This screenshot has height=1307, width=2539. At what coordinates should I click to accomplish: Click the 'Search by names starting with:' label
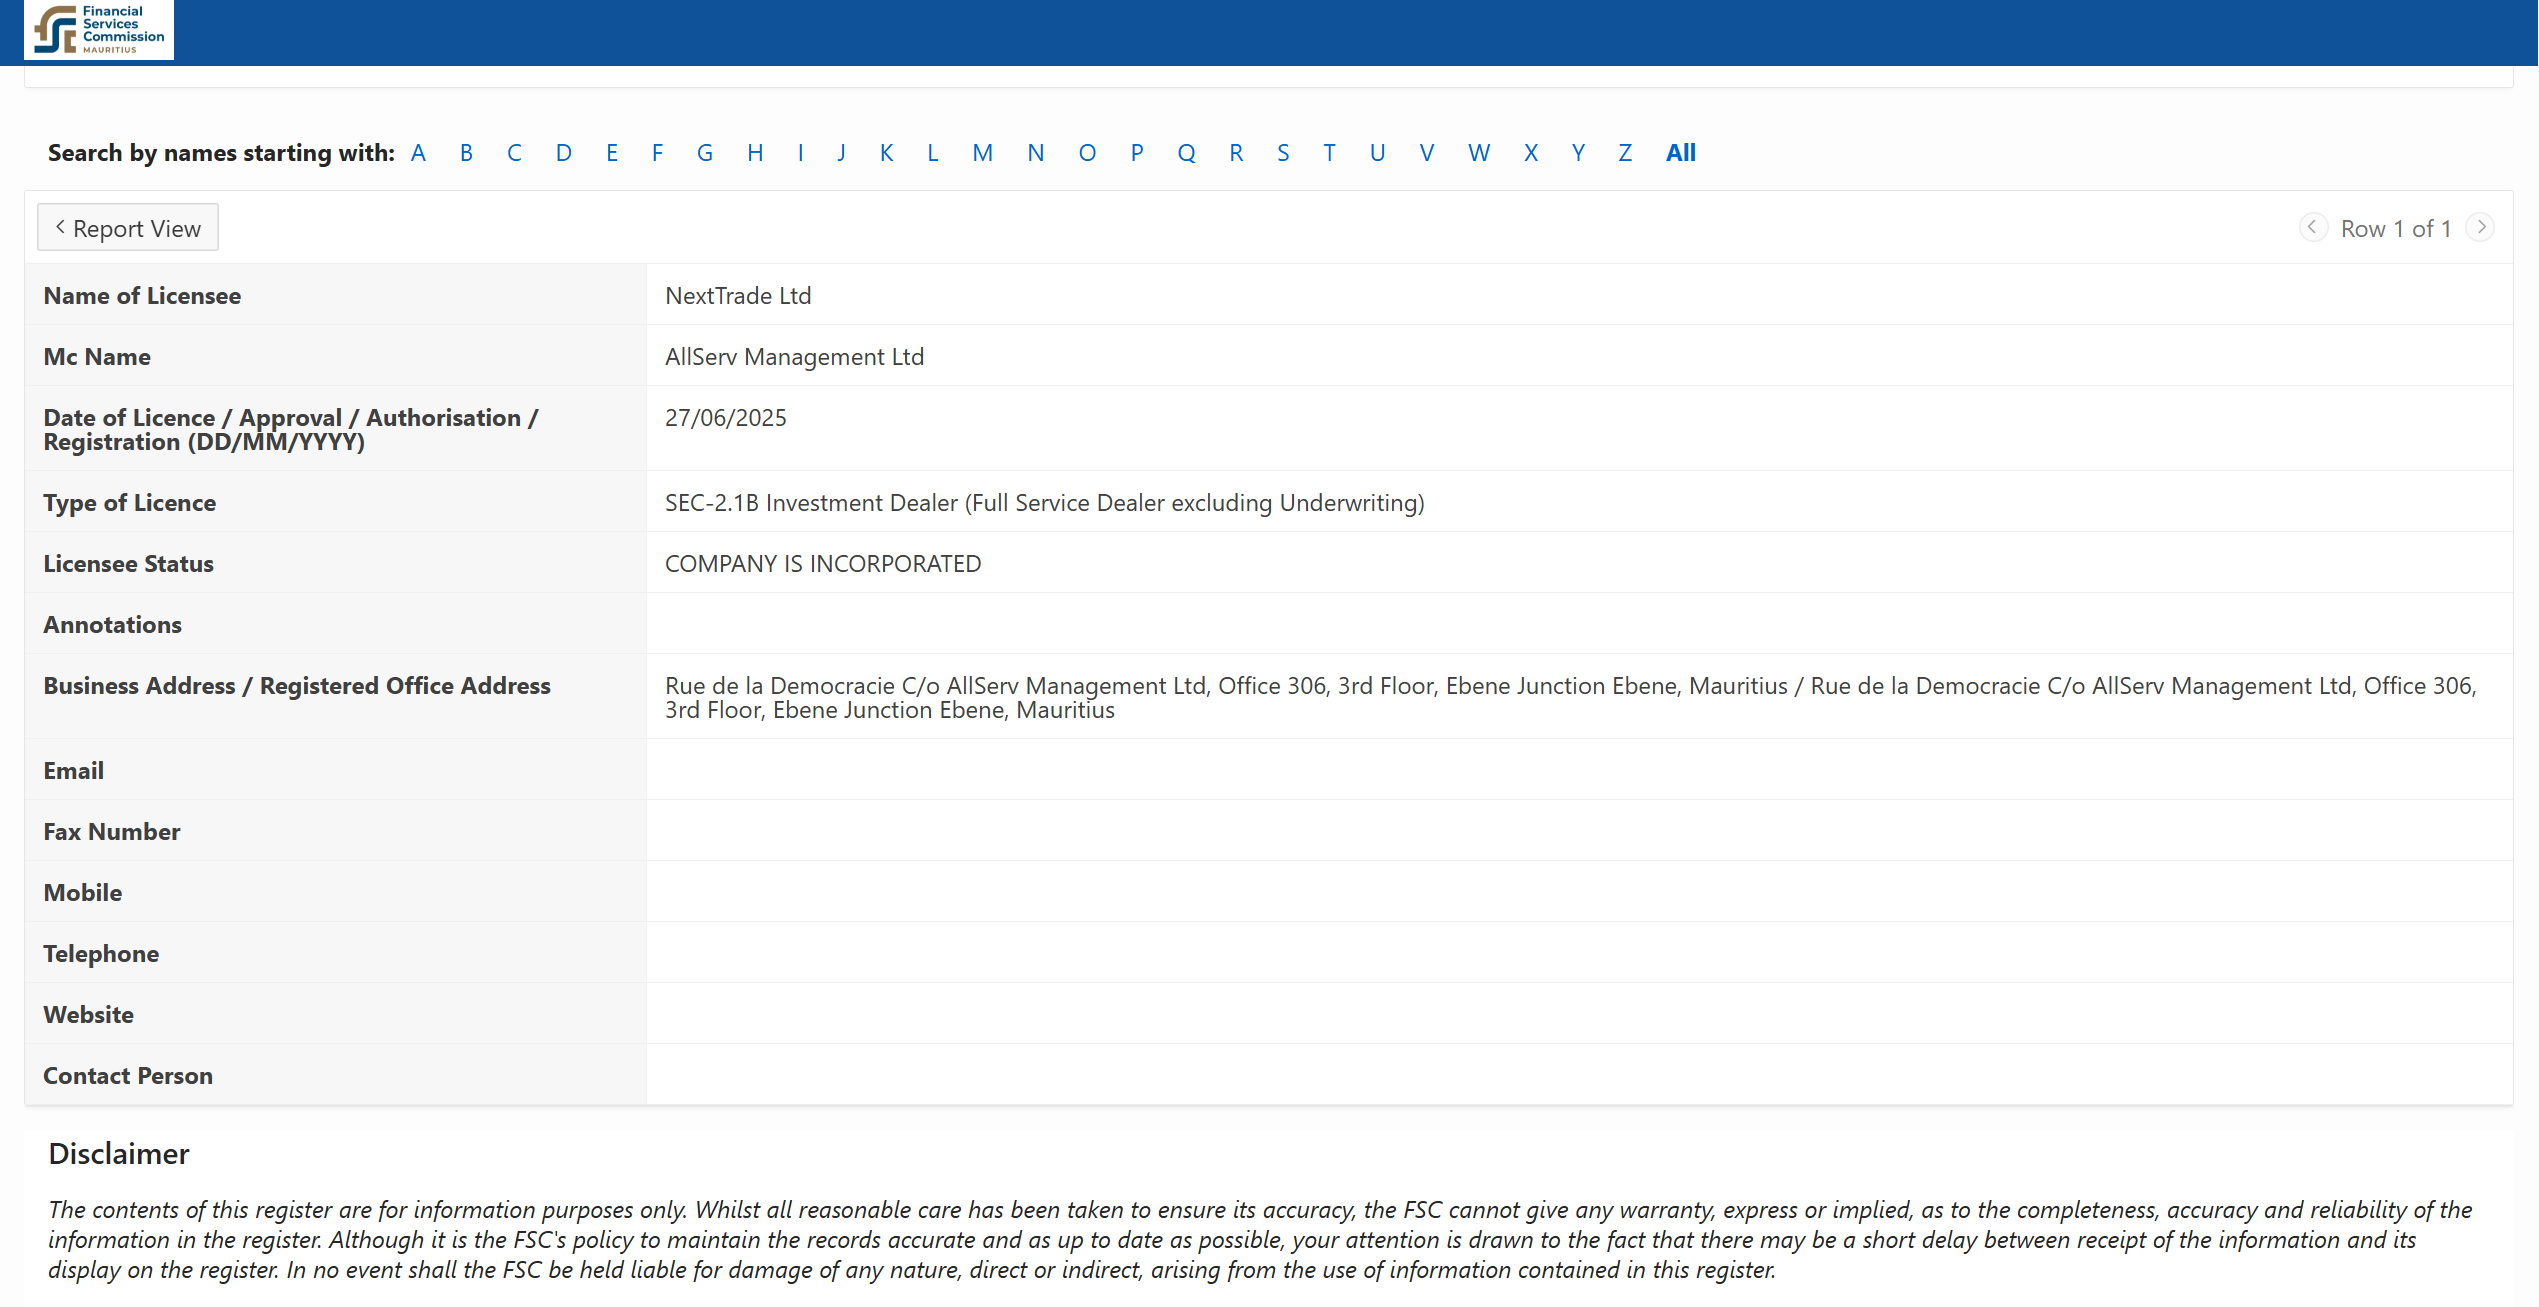(221, 153)
